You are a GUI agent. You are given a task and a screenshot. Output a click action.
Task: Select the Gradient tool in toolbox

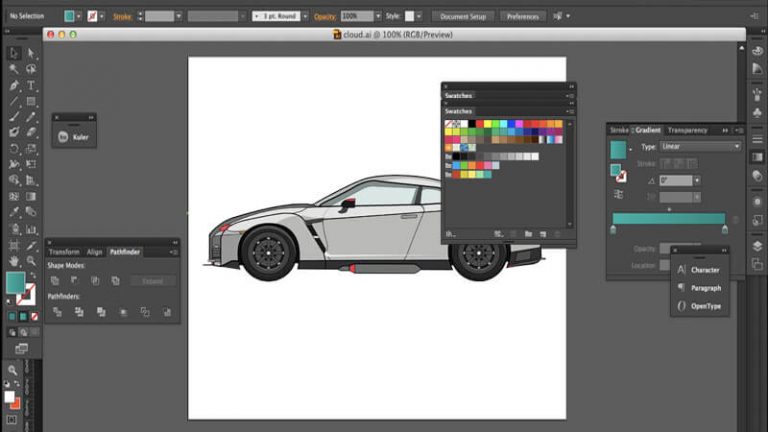tap(31, 196)
